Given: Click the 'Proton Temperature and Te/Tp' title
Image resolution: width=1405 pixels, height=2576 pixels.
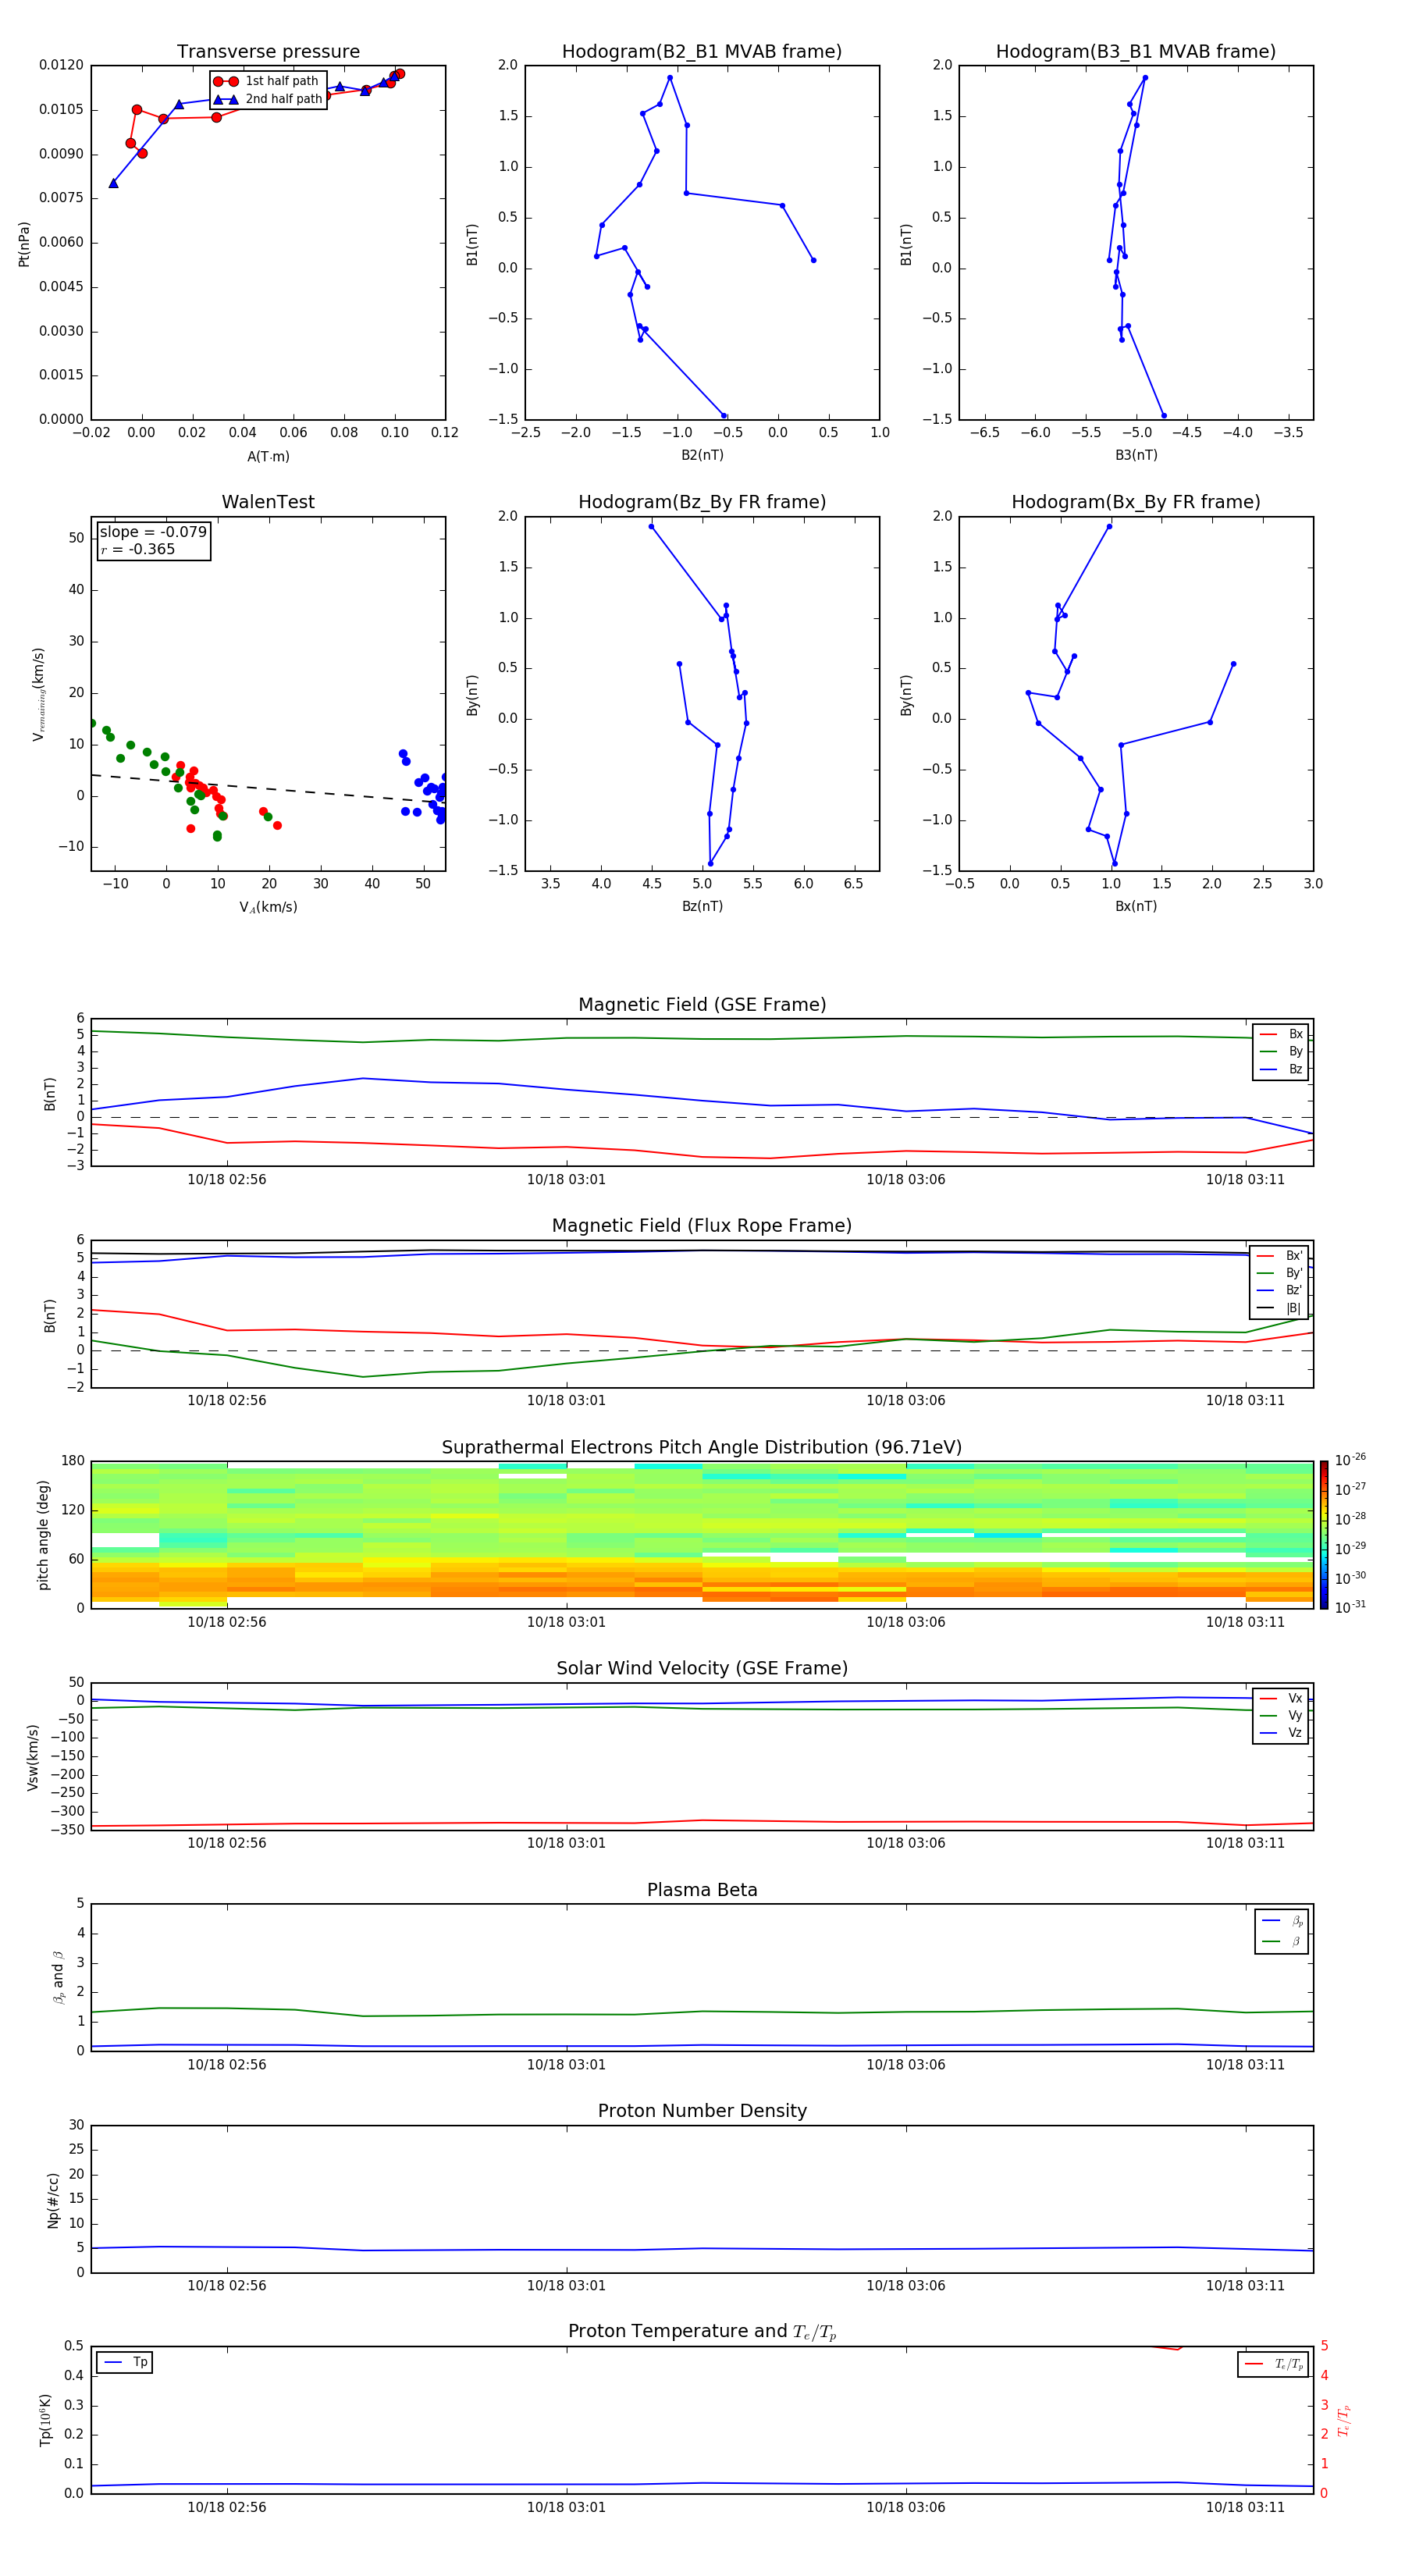Looking at the screenshot, I should pyautogui.click(x=702, y=2332).
